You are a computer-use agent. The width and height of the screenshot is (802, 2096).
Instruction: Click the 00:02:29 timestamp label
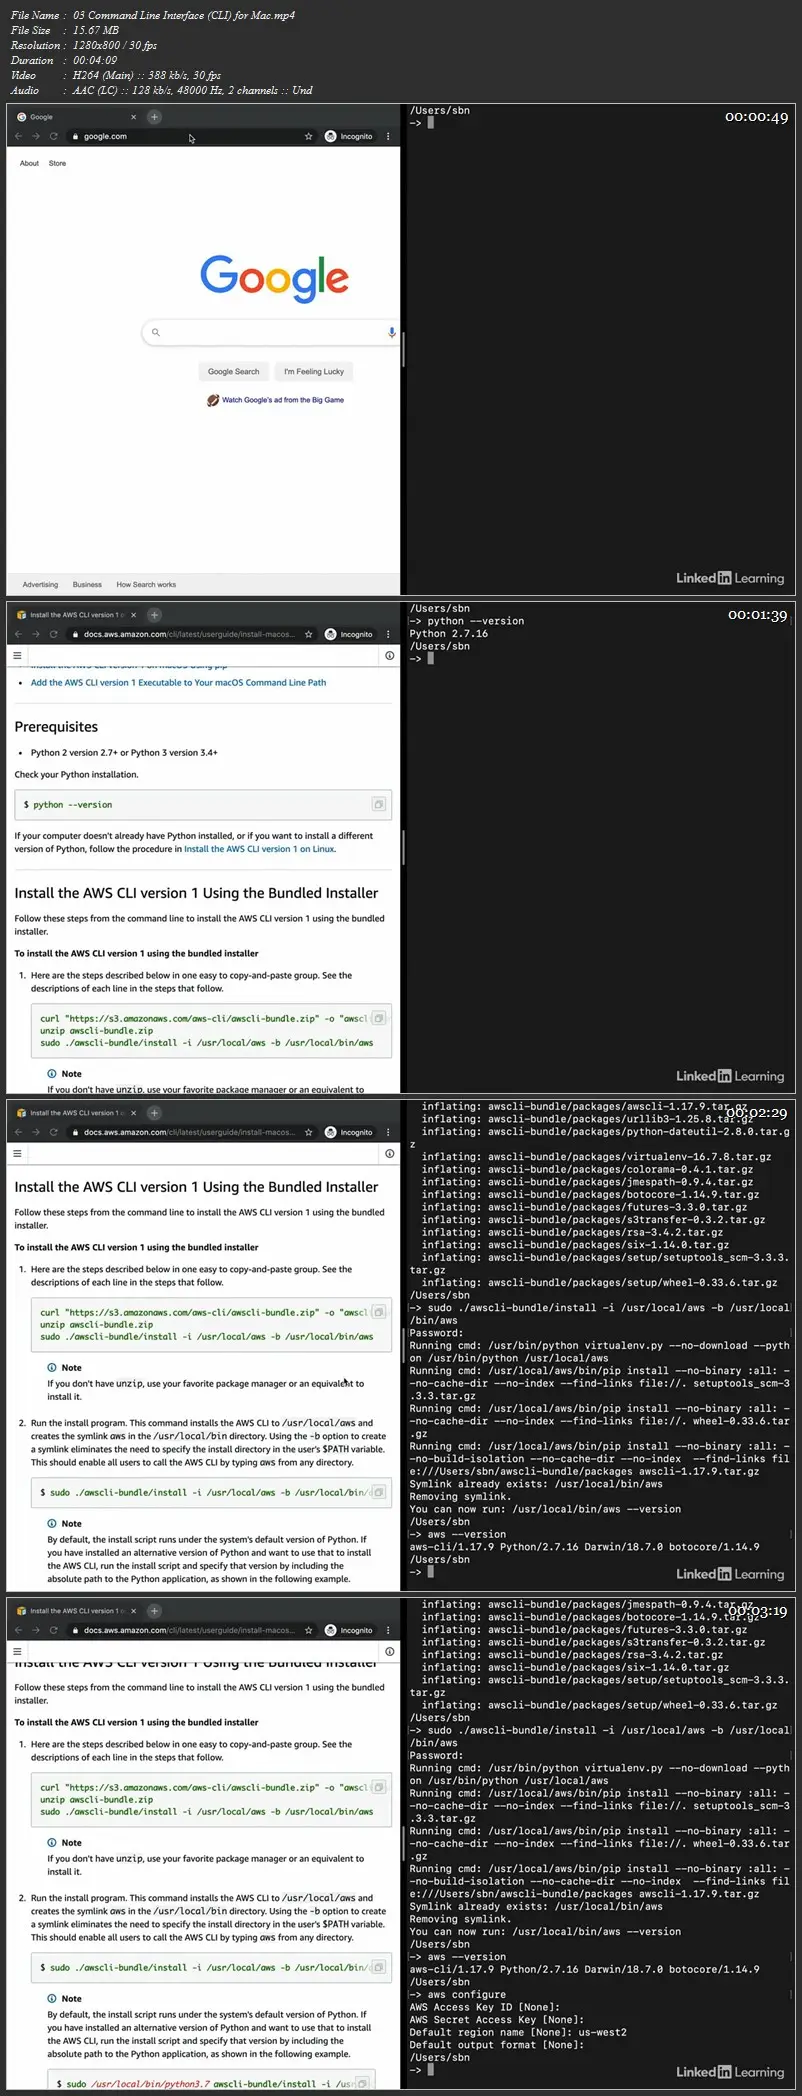(757, 1113)
